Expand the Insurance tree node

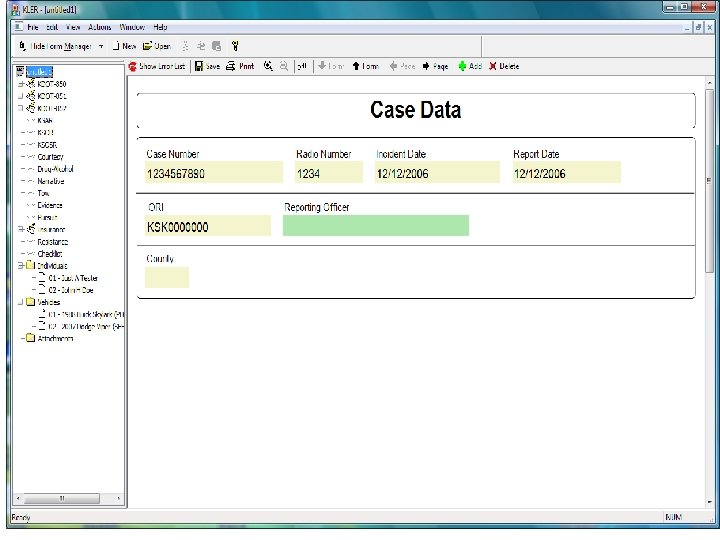click(20, 229)
